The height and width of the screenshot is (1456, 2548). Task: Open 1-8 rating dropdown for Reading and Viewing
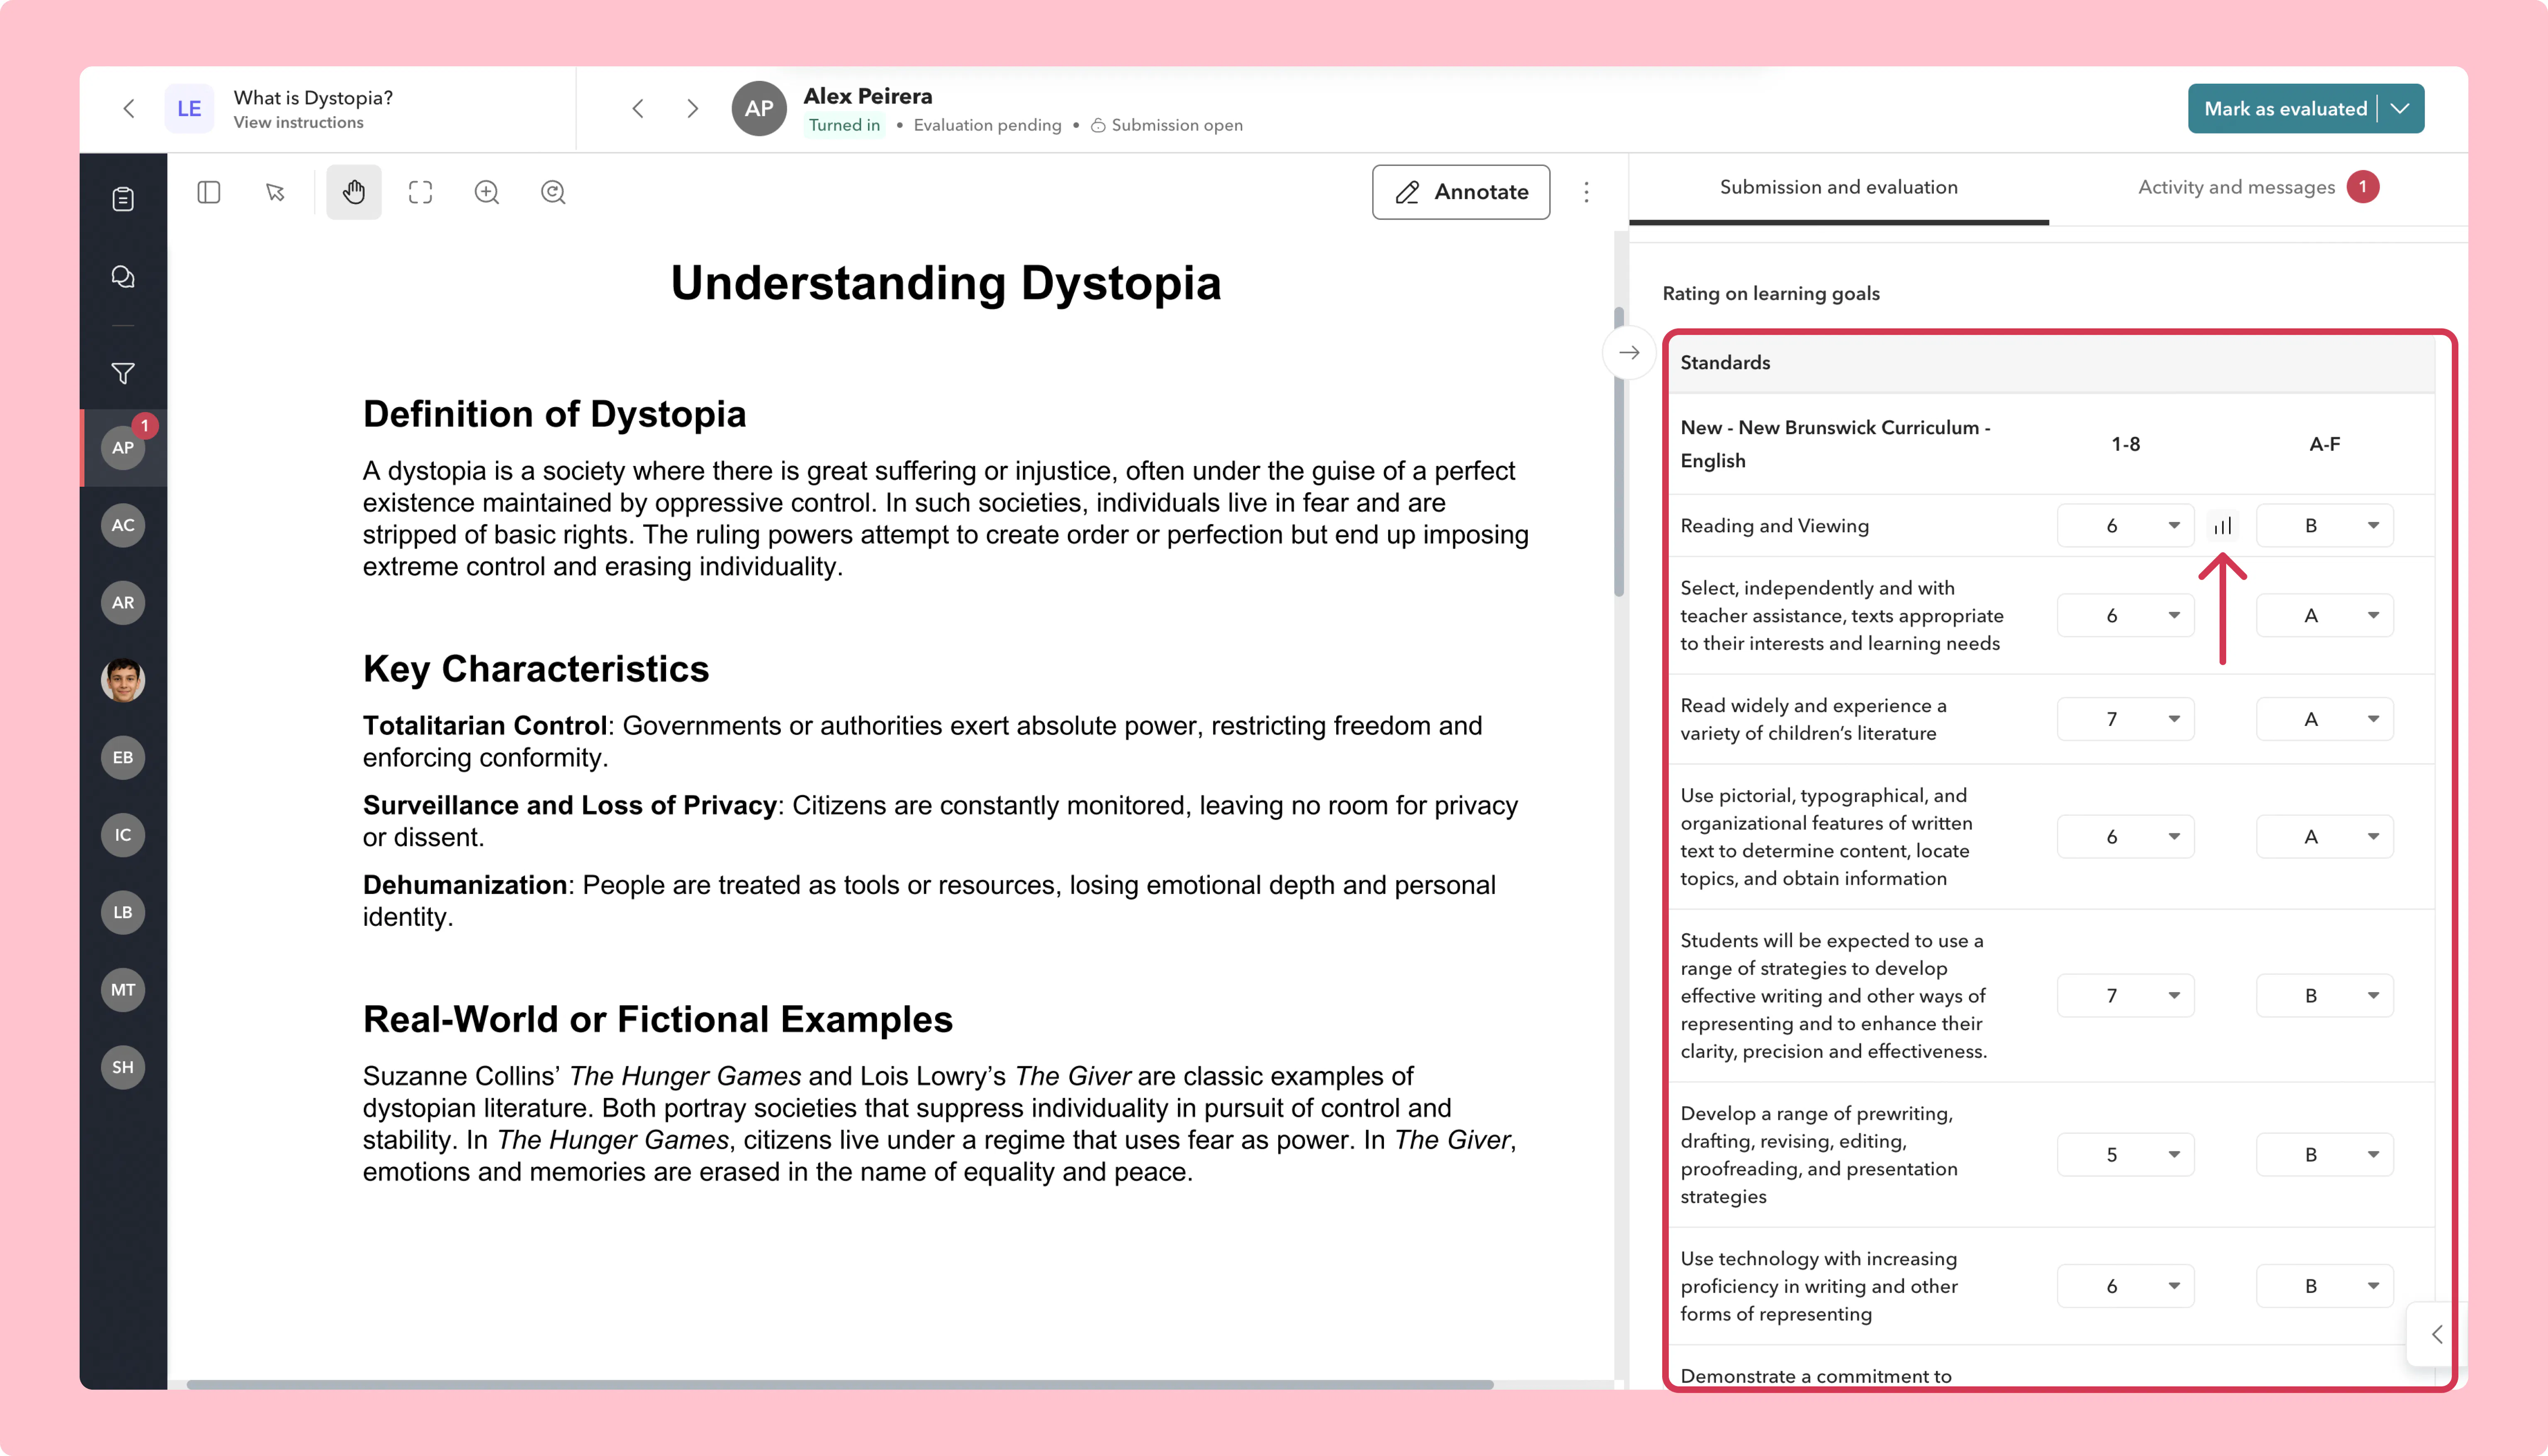tap(2125, 526)
